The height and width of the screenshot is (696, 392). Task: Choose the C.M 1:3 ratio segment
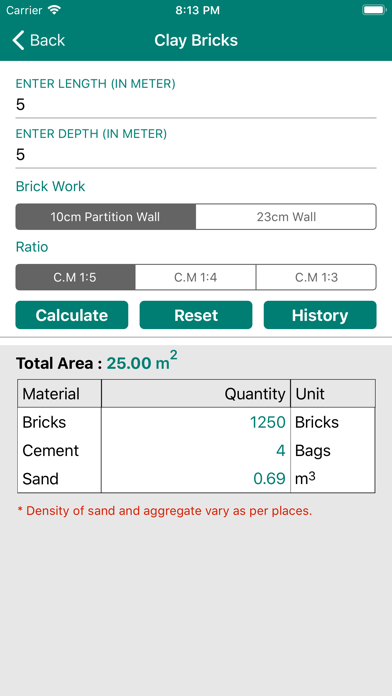[x=316, y=277]
